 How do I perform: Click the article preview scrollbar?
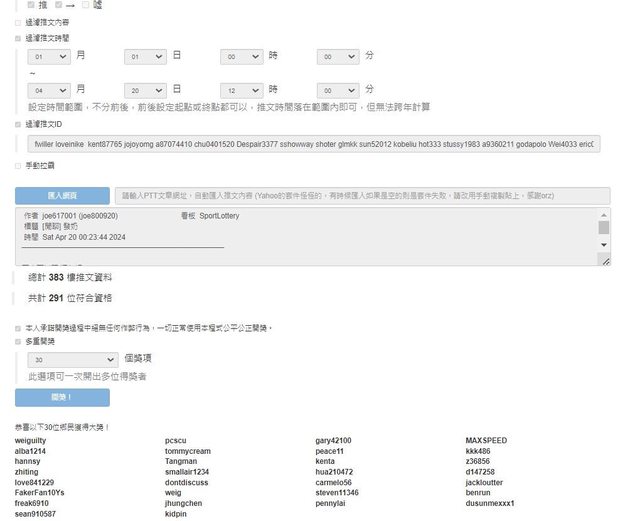[604, 235]
